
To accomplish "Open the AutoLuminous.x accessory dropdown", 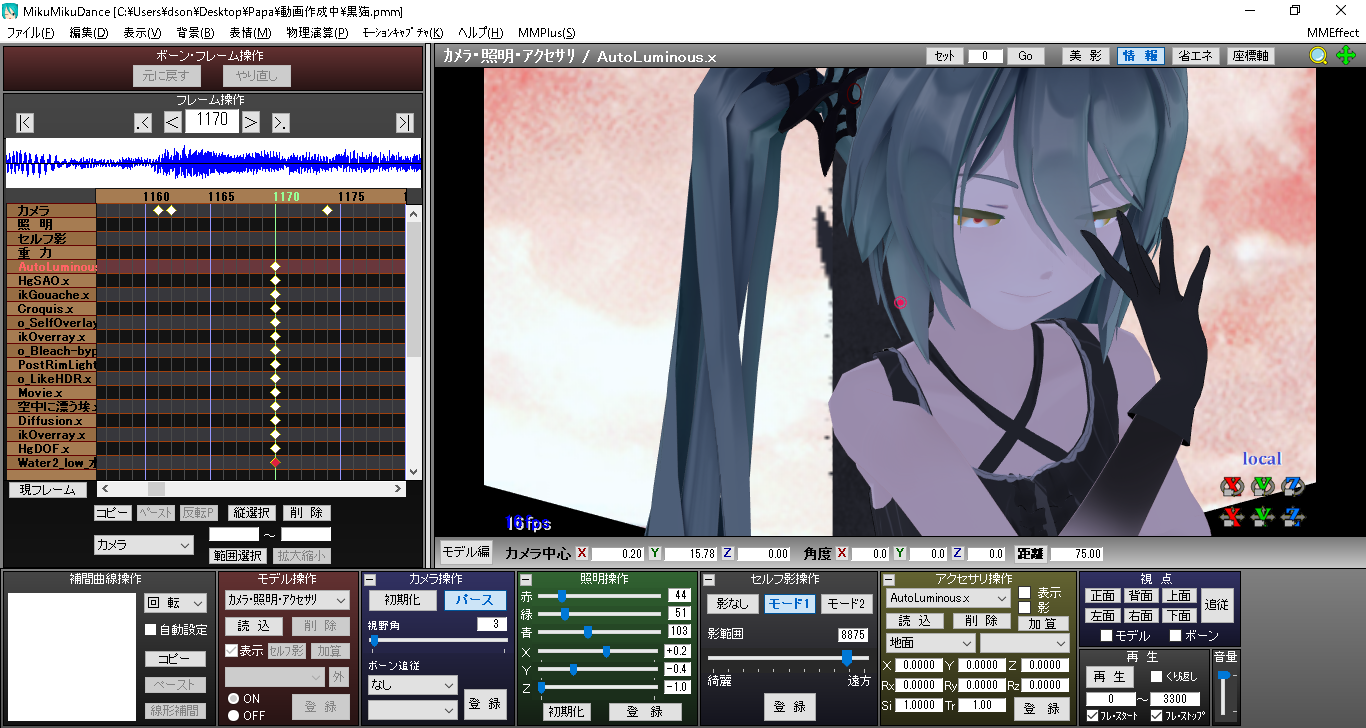I will [x=948, y=598].
